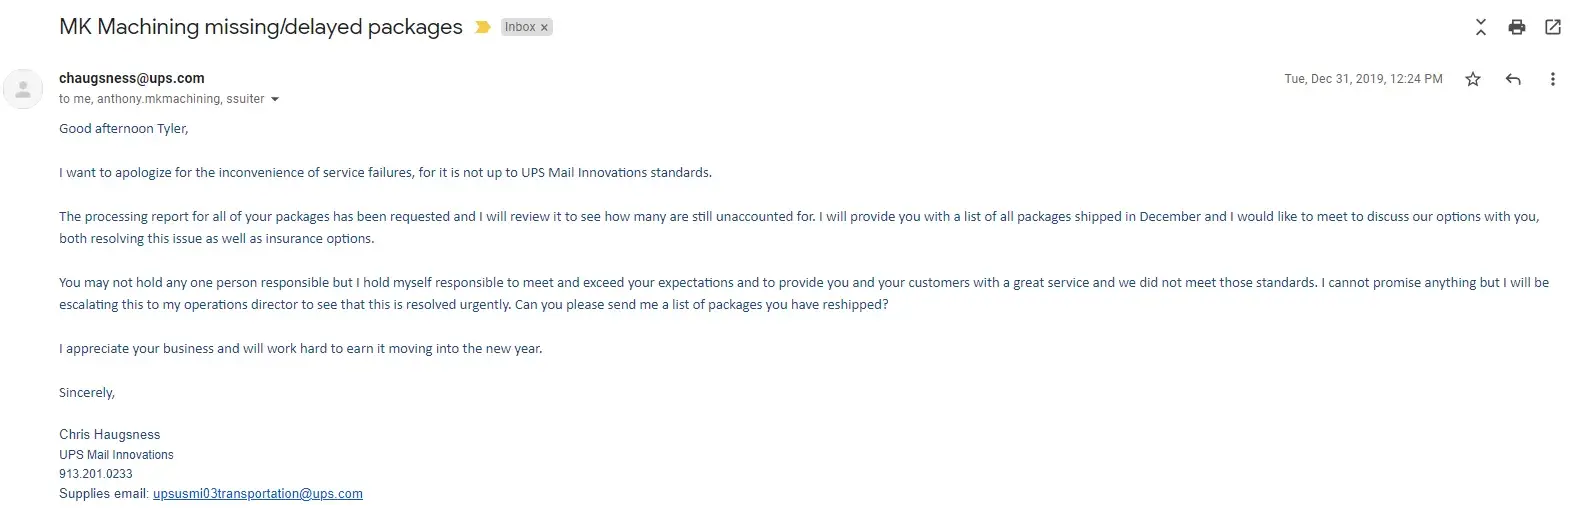Click the Inbox label tag
This screenshot has height=524, width=1583.
(x=519, y=27)
